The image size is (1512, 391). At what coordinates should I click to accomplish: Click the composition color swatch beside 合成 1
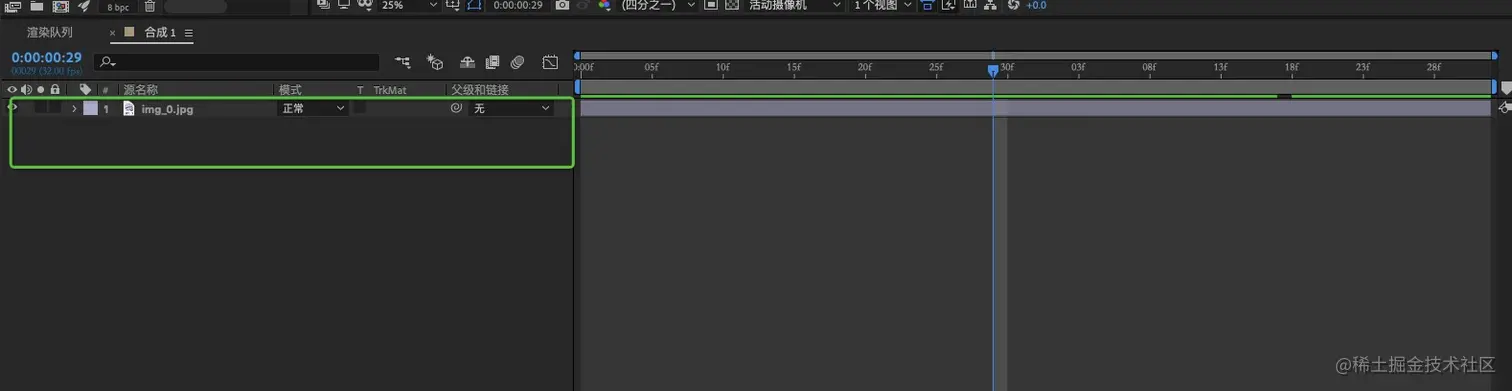coord(129,32)
